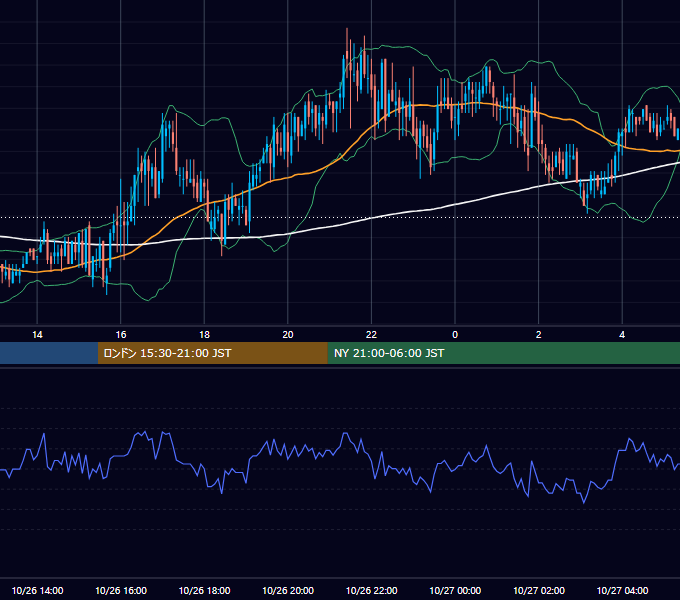Click the 10/26 22:00 time label

371,590
